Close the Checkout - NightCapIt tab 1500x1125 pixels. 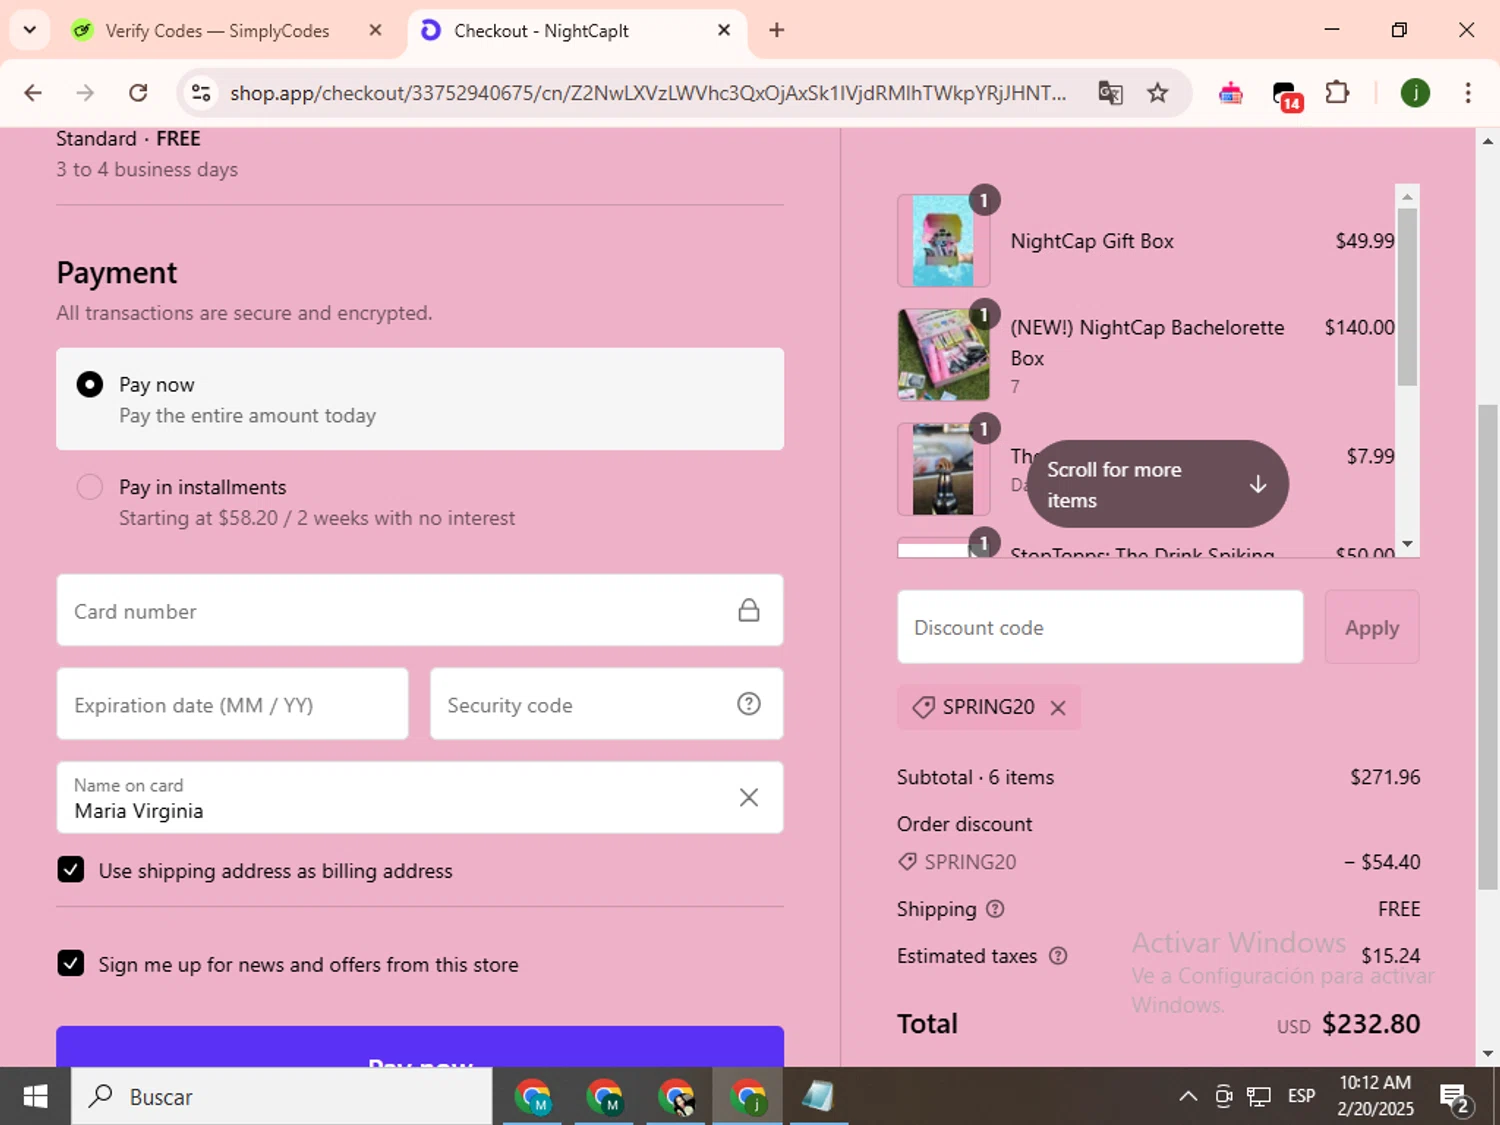(x=724, y=30)
